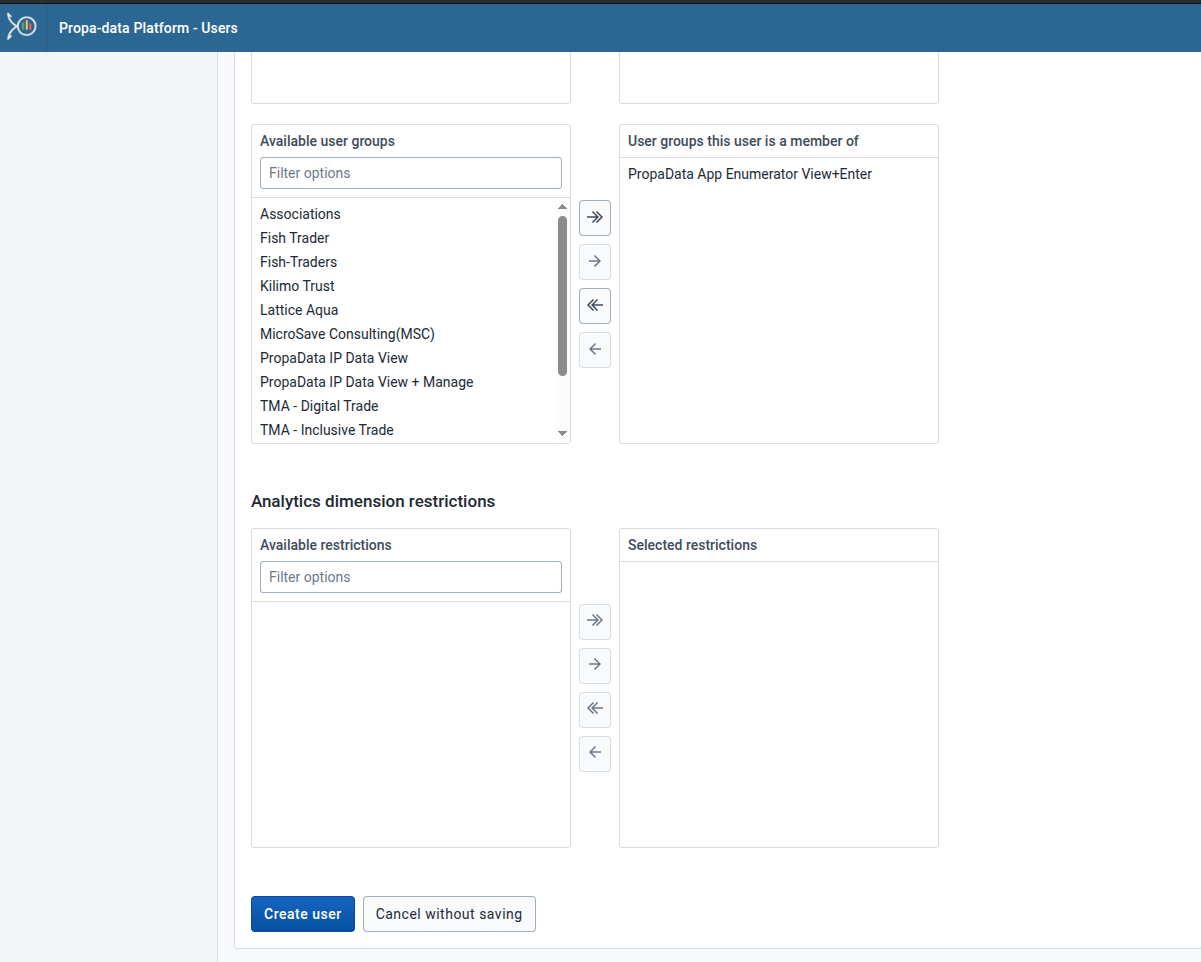This screenshot has height=962, width=1201.
Task: Click the Create user button
Action: click(302, 913)
